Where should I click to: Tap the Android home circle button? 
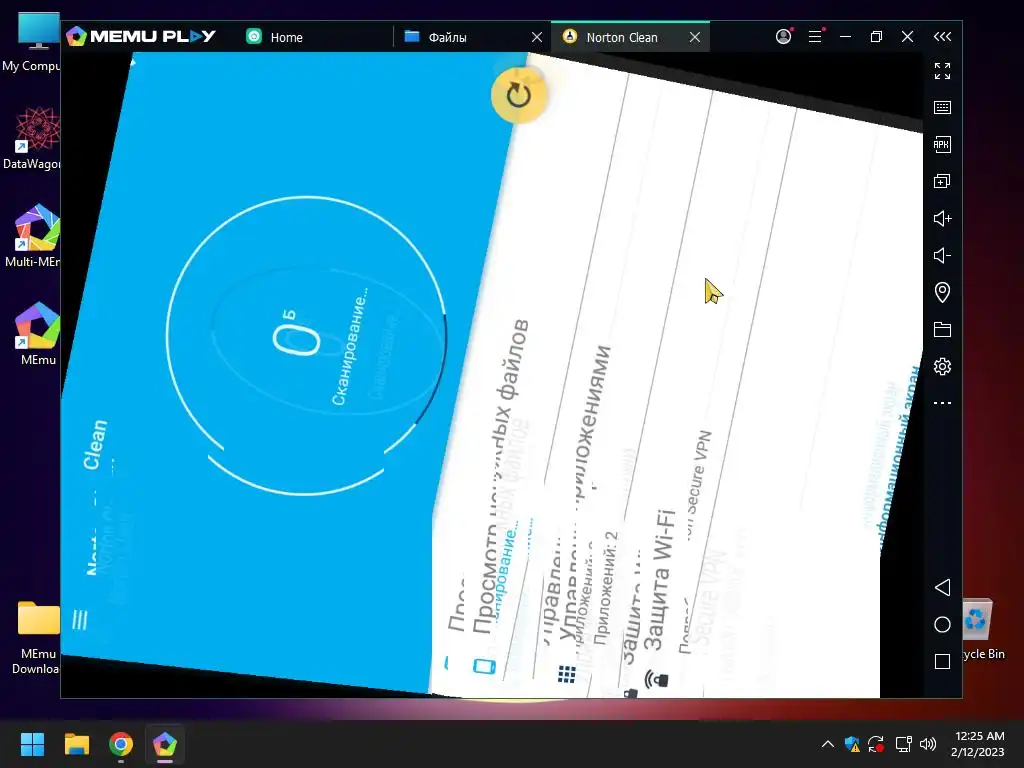pos(942,624)
